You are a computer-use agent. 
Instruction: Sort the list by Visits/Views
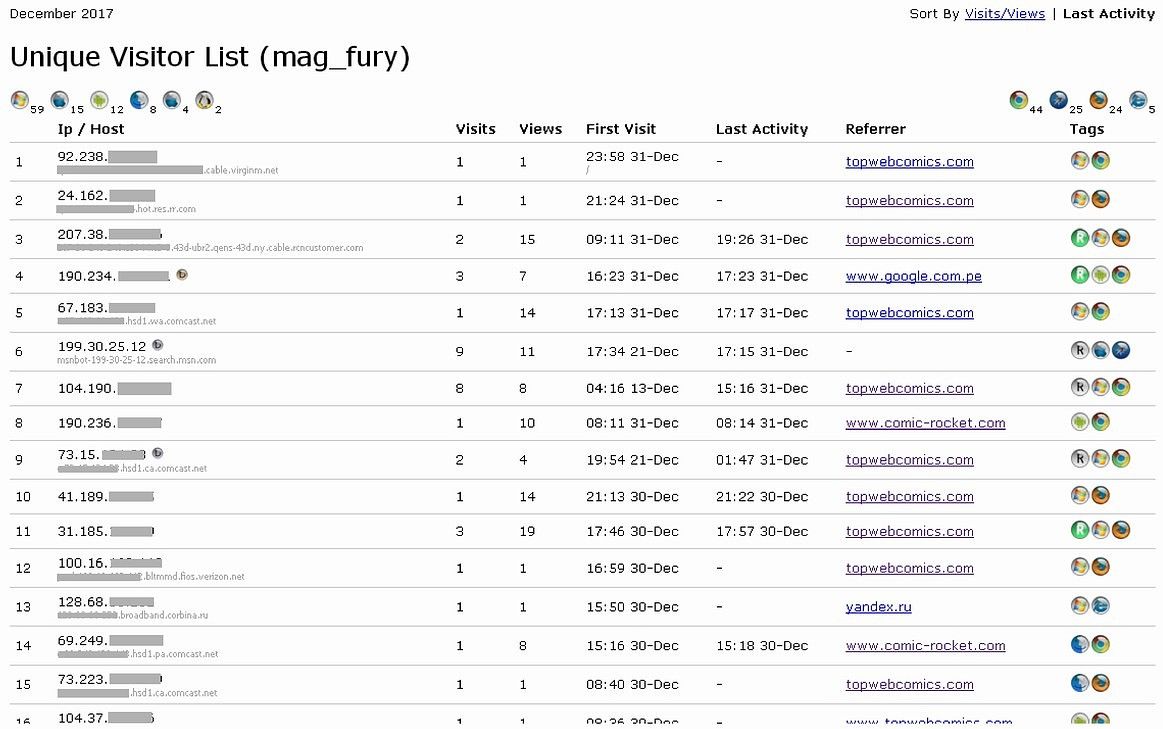pyautogui.click(x=1004, y=13)
